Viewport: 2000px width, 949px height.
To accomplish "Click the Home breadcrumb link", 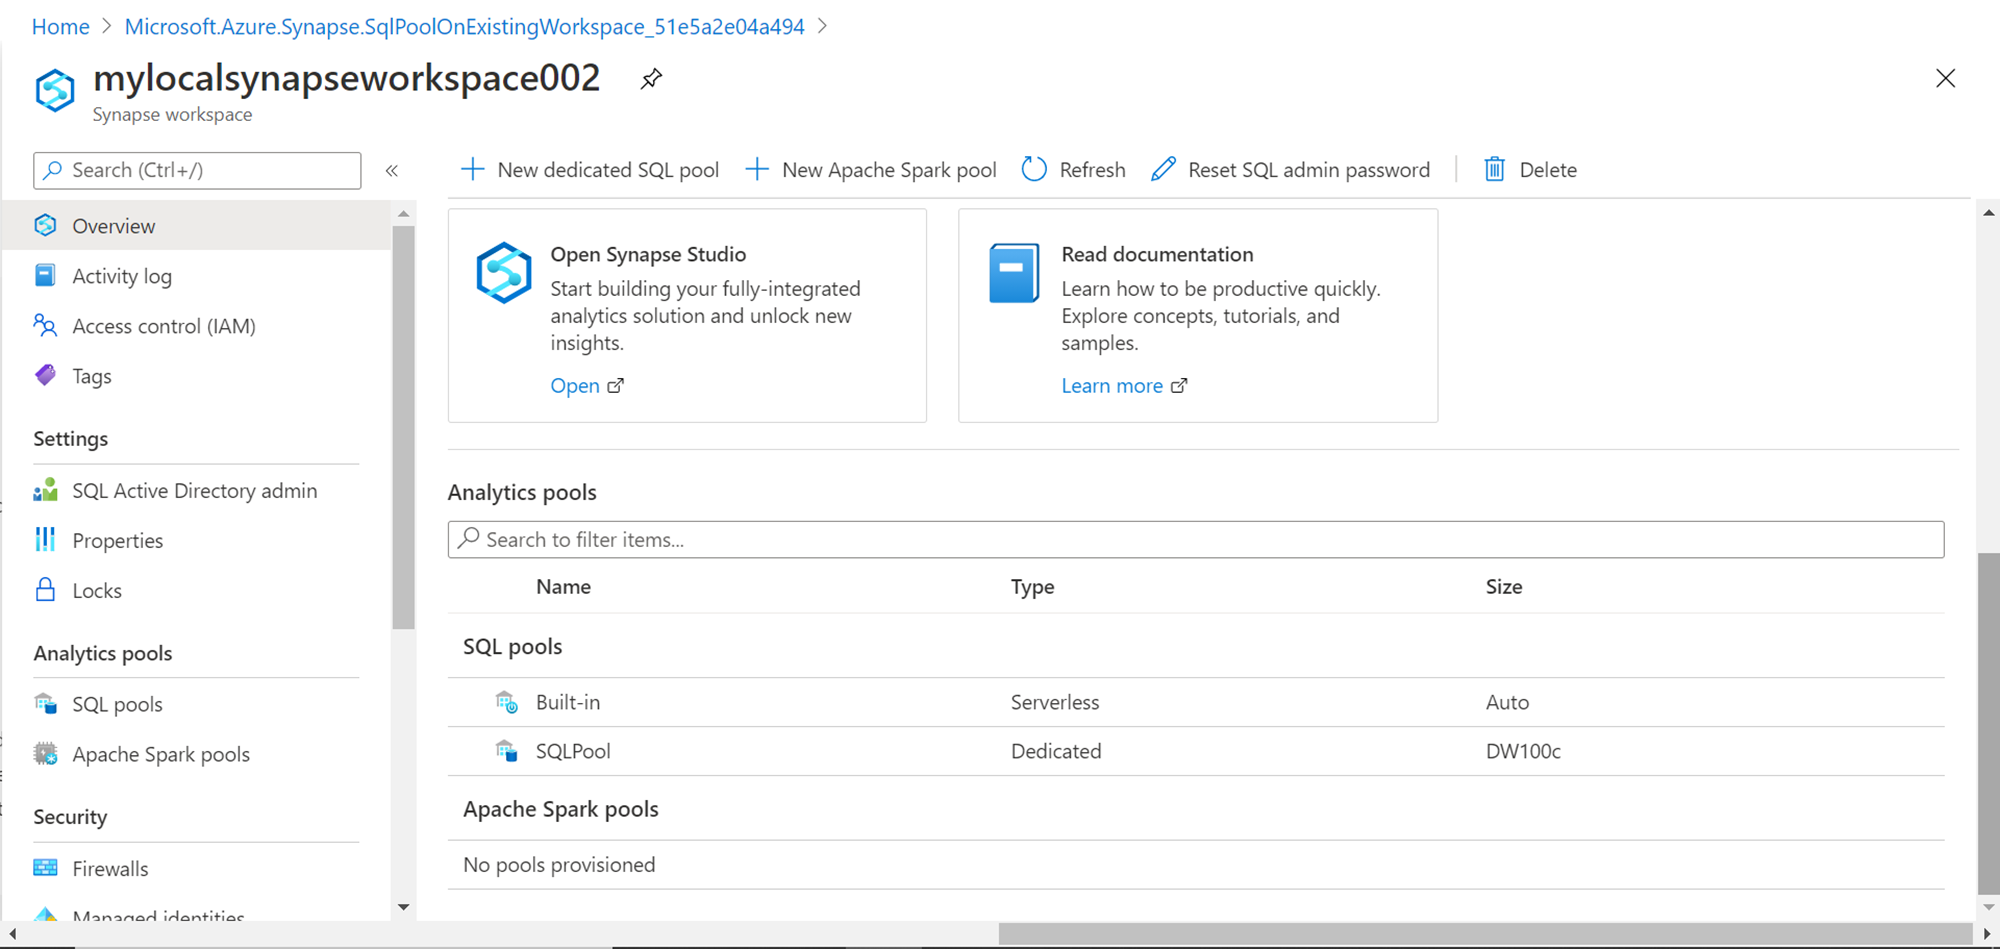I will click(61, 27).
